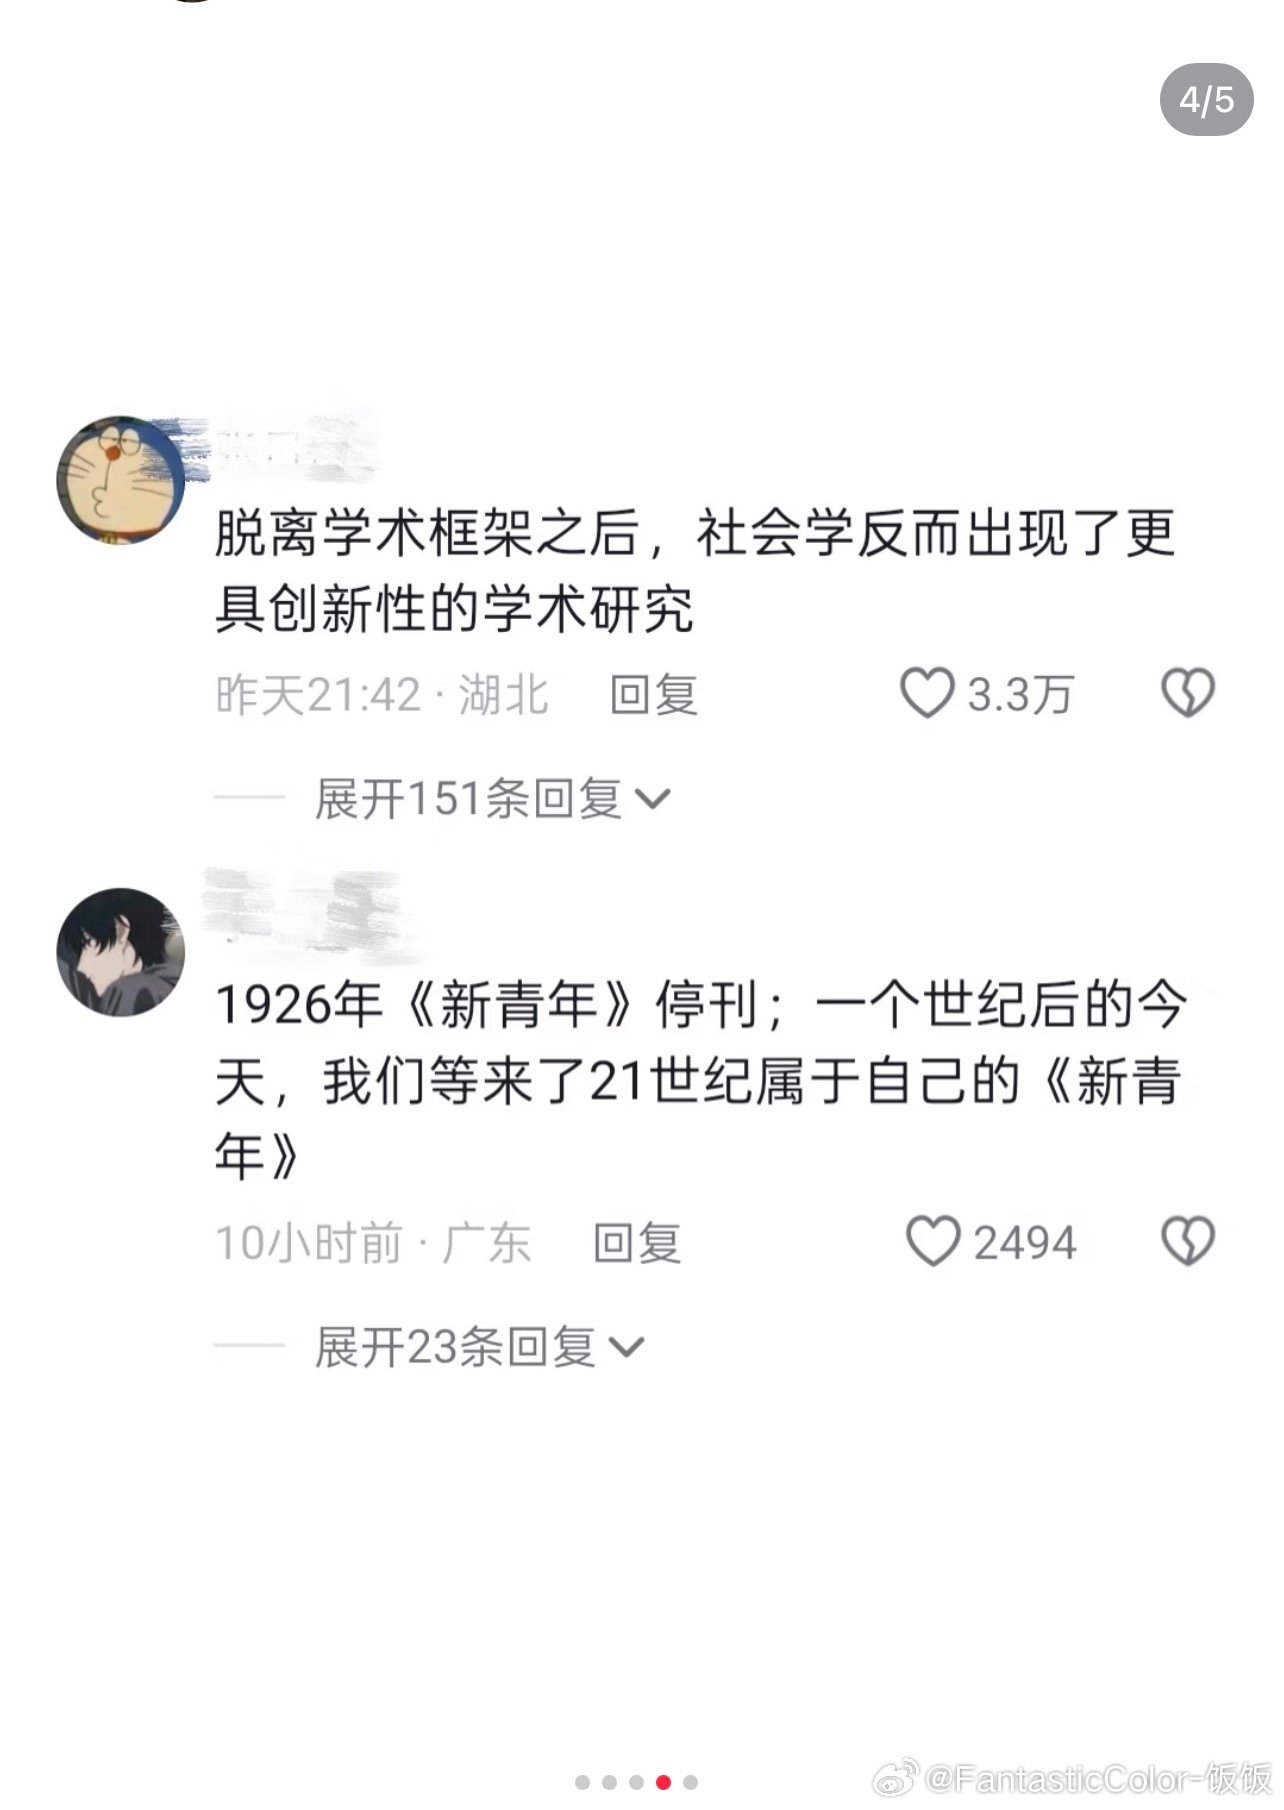Select the third image page dot
The image size is (1284, 1810).
pyautogui.click(x=636, y=1782)
